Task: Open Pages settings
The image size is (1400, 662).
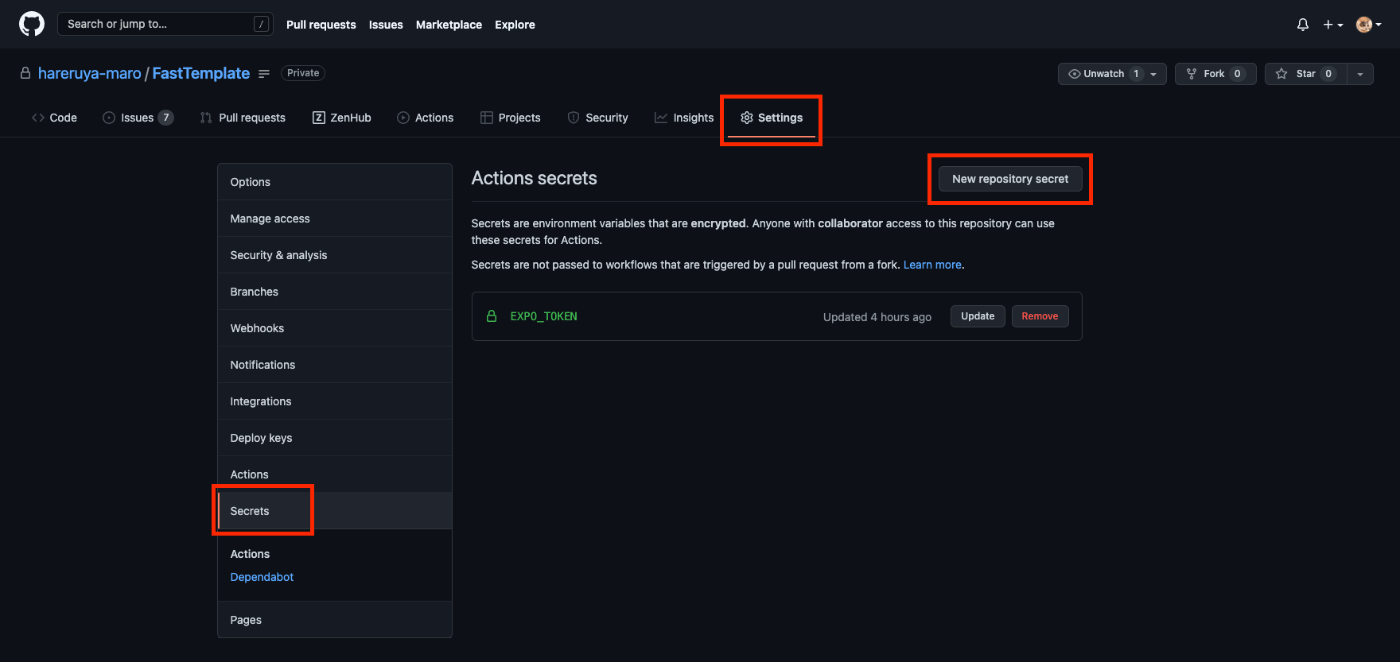Action: coord(335,620)
